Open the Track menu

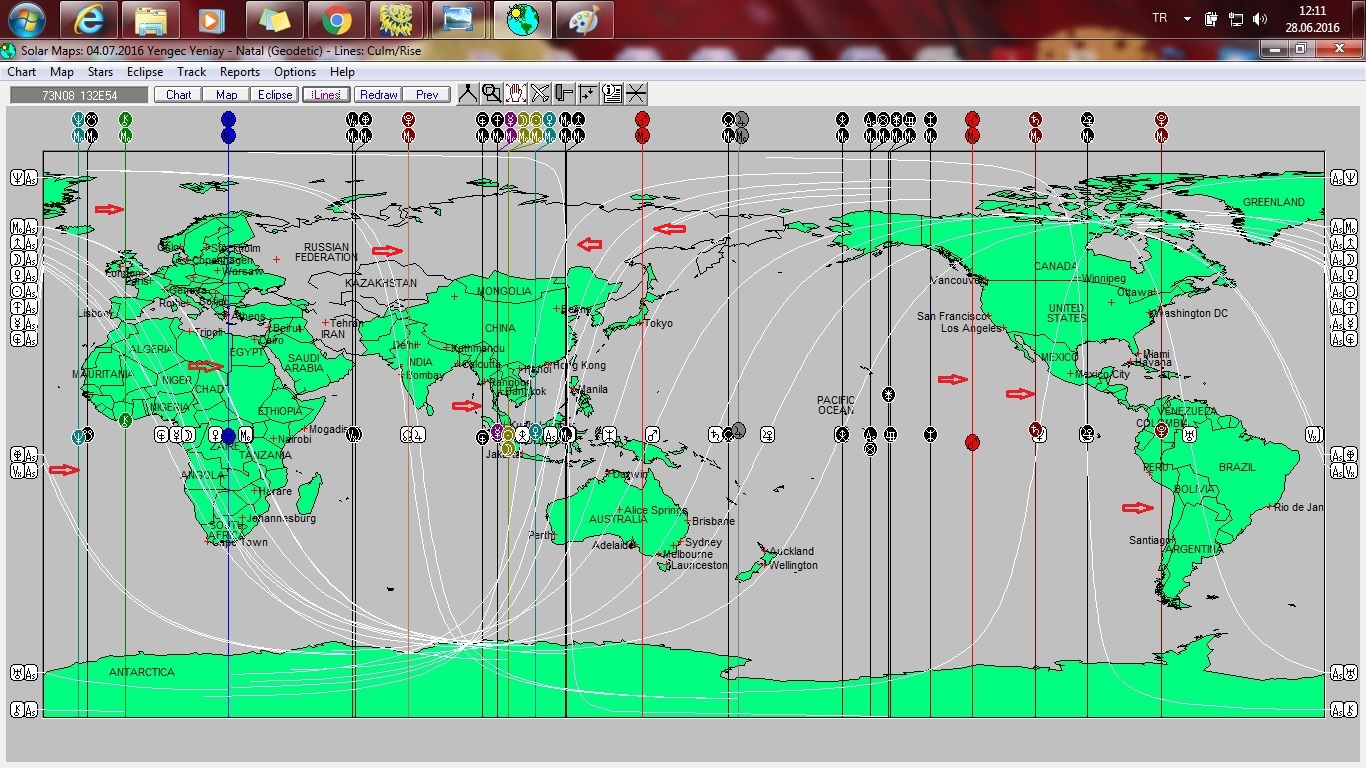[191, 72]
